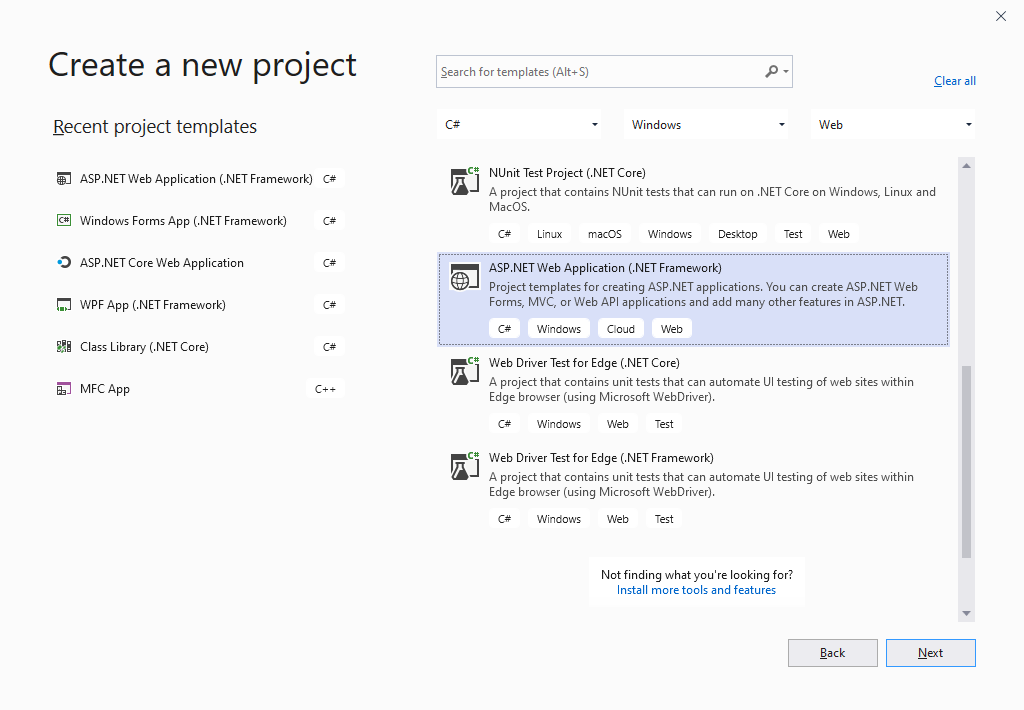
Task: Click the template list scroll down arrow
Action: click(967, 613)
